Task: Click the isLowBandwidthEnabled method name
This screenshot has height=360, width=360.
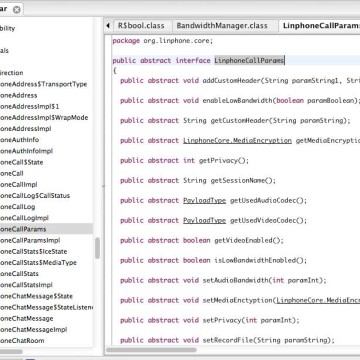Action: coord(255,261)
